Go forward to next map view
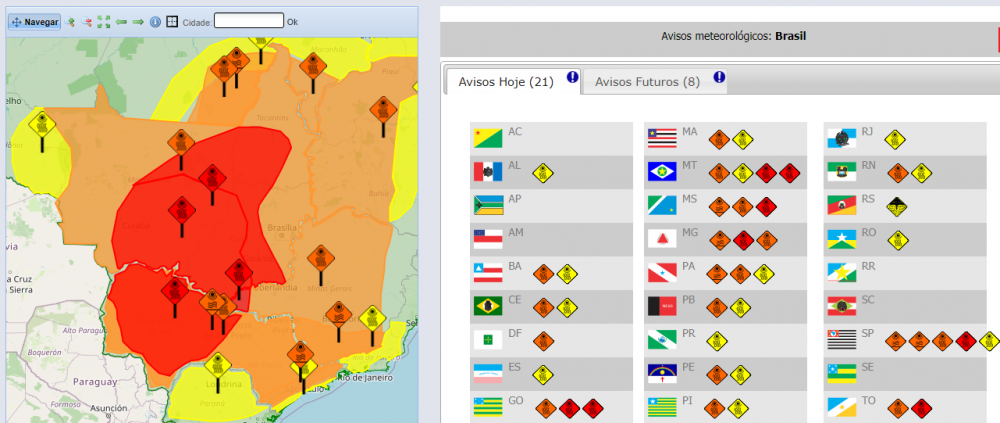The height and width of the screenshot is (423, 1000). coord(138,22)
